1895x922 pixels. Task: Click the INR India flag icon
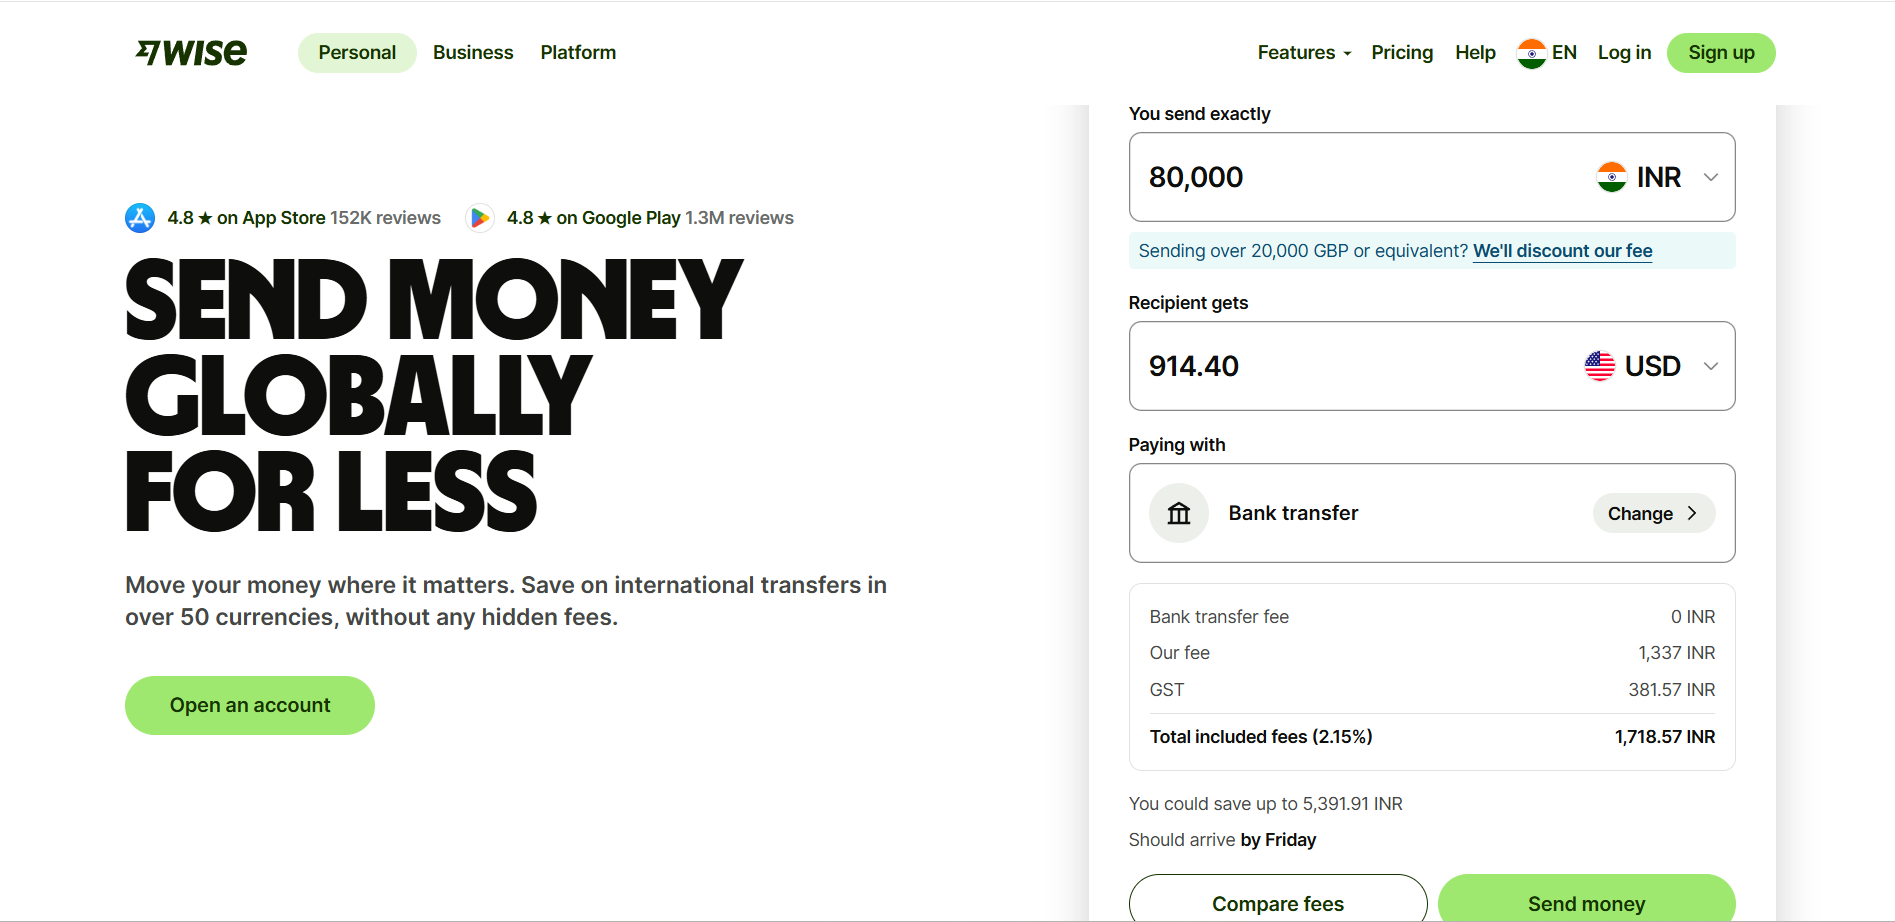click(x=1611, y=177)
